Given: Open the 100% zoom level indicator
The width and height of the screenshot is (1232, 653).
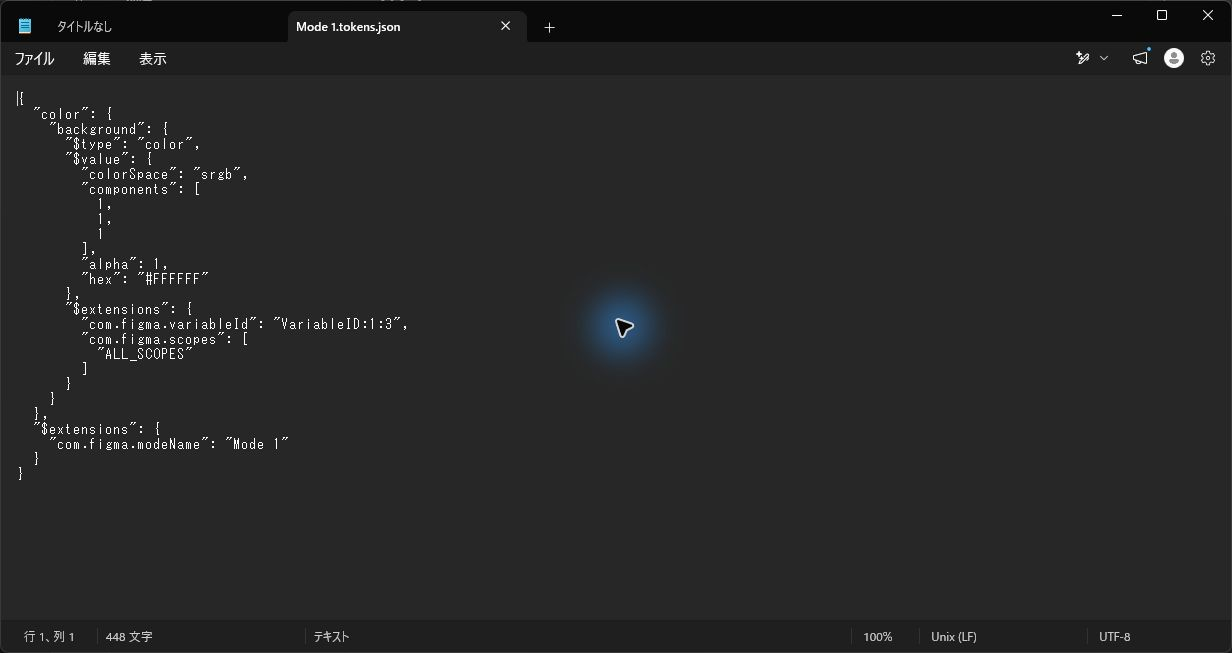Looking at the screenshot, I should pos(878,637).
